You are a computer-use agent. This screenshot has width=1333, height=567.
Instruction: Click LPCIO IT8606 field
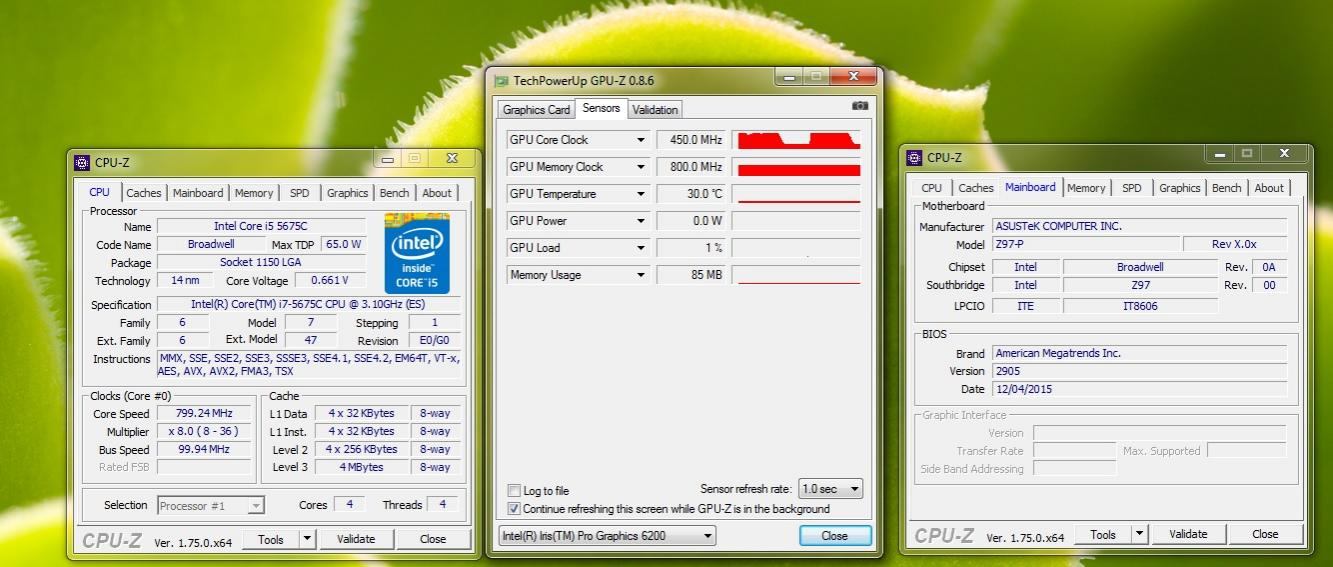point(1140,306)
